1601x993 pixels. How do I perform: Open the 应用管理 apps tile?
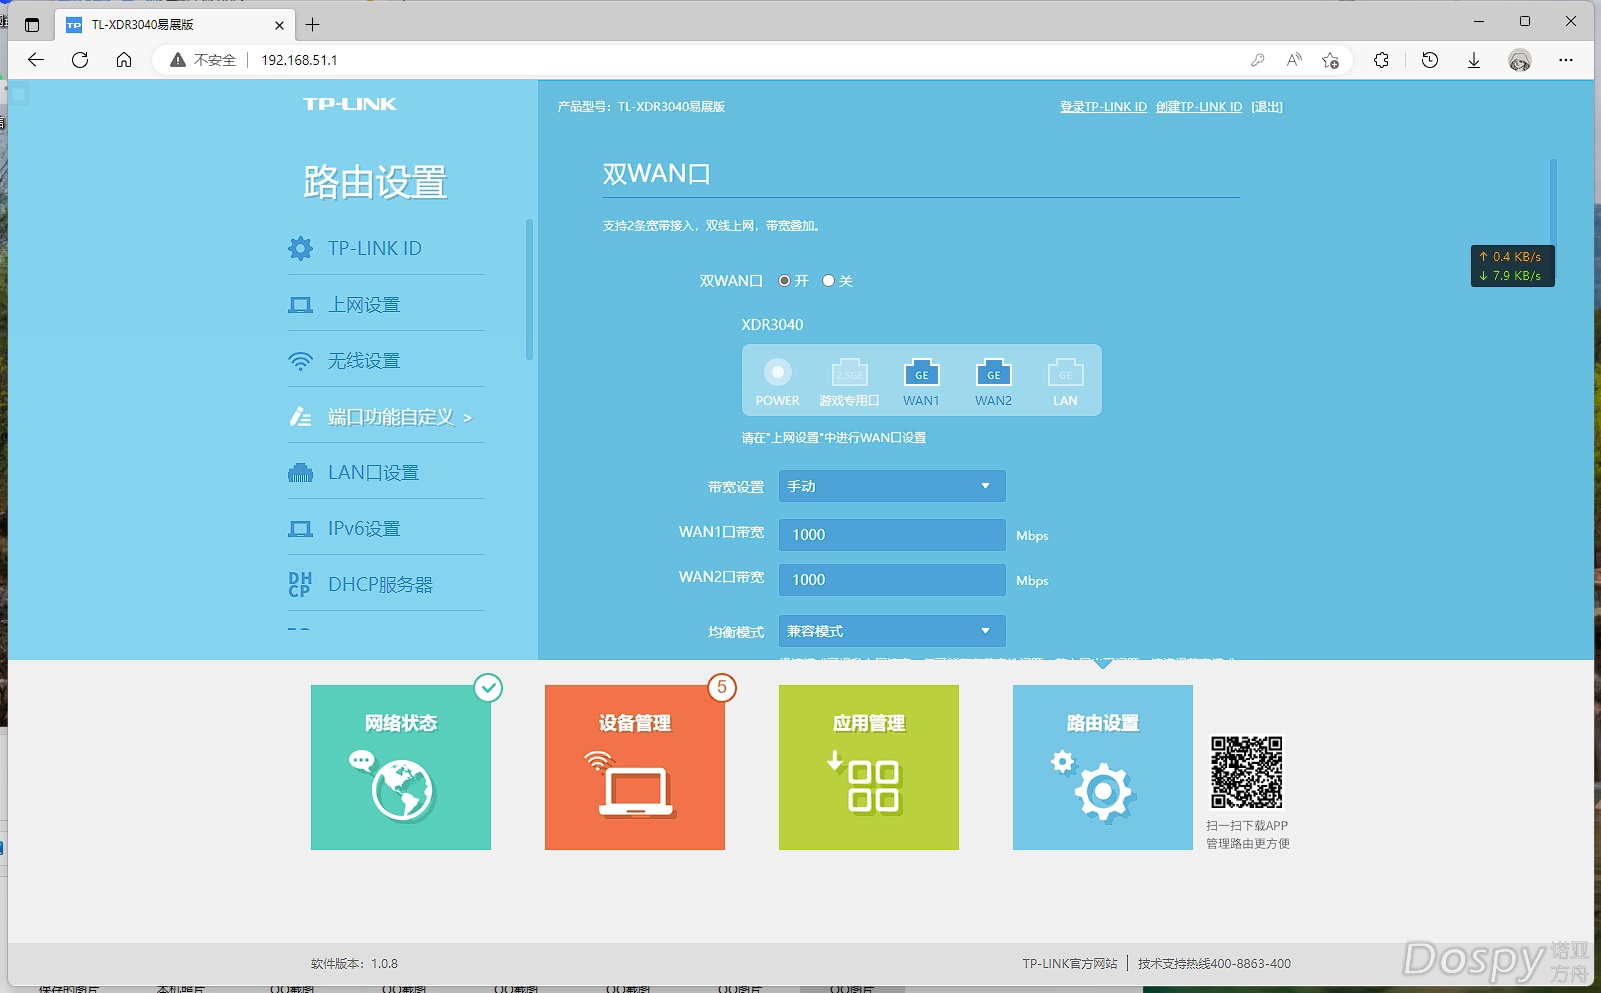[x=869, y=767]
